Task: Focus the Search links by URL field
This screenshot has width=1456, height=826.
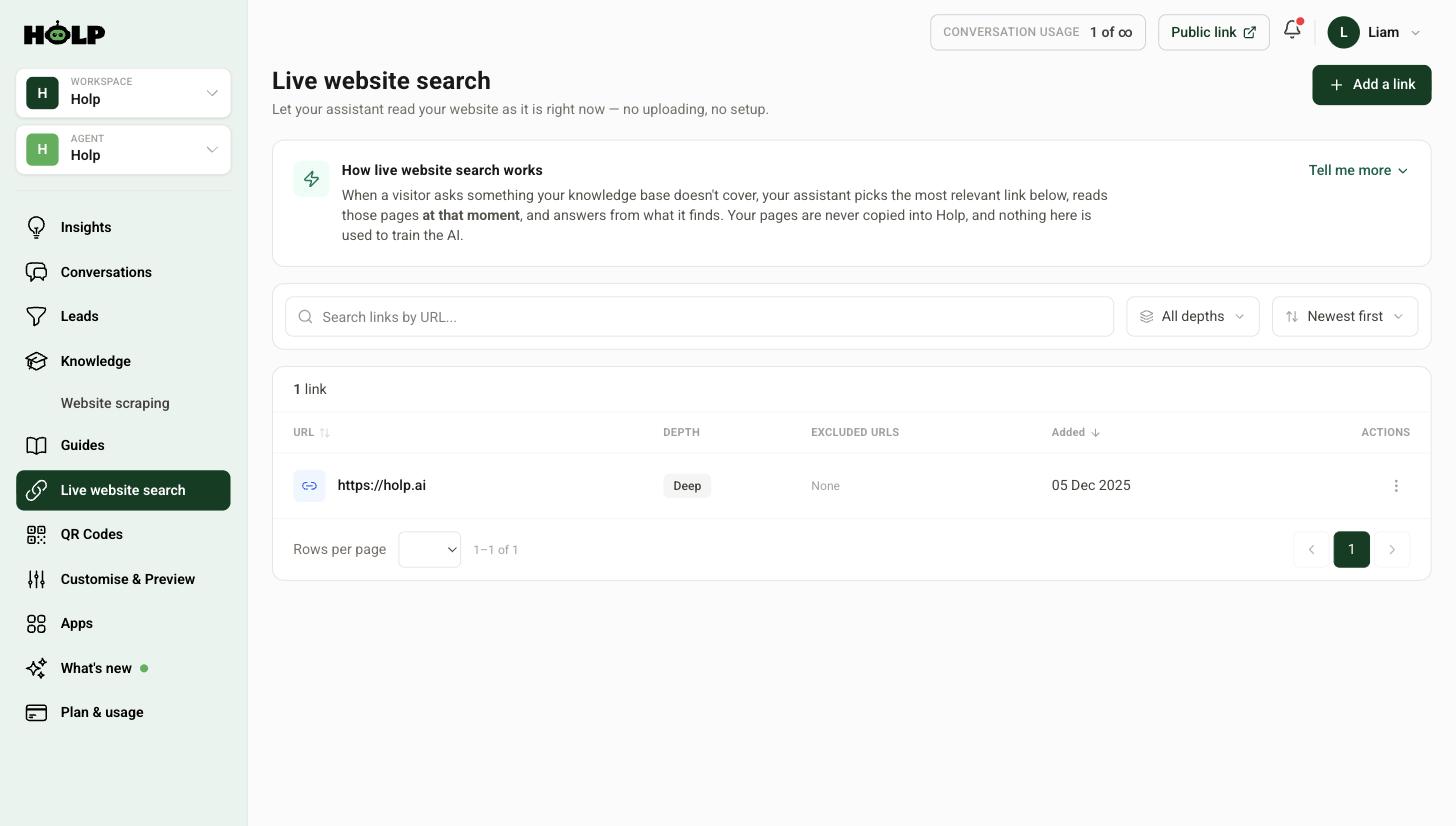Action: 699,317
